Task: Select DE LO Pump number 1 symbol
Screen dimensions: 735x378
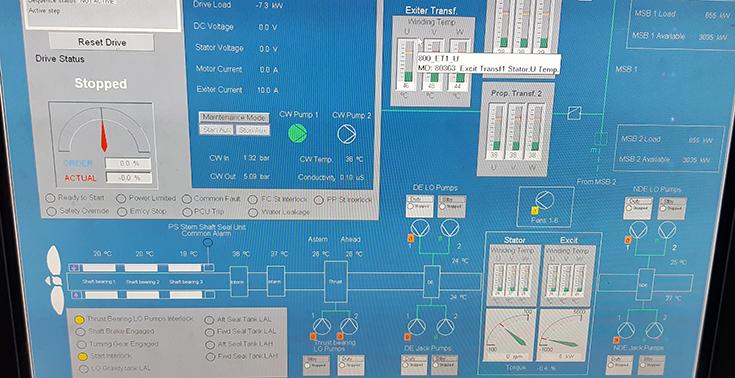Action: [420, 228]
